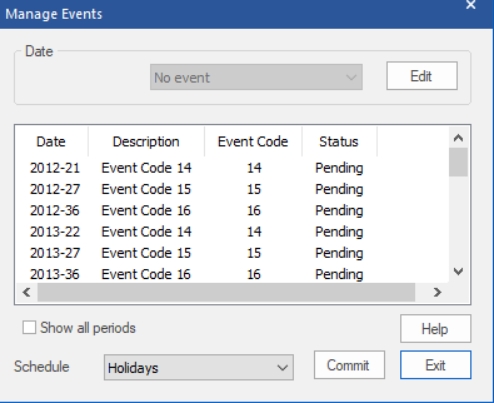This screenshot has height=403, width=494.
Task: Click the horizontal scroll right arrow
Action: 437,292
